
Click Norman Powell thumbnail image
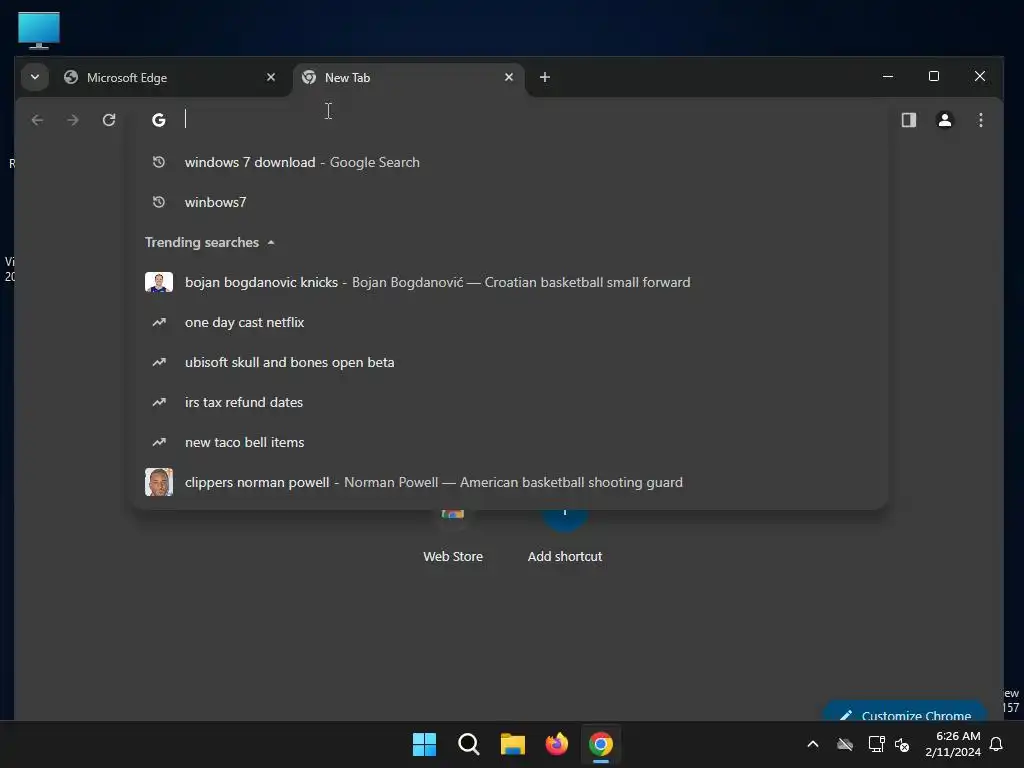pos(159,482)
